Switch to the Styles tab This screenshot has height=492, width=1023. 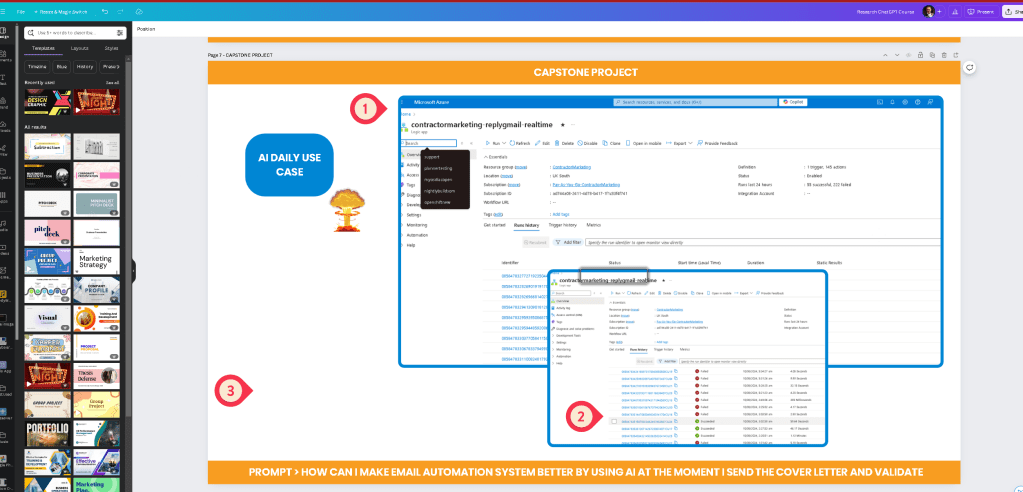pos(112,48)
